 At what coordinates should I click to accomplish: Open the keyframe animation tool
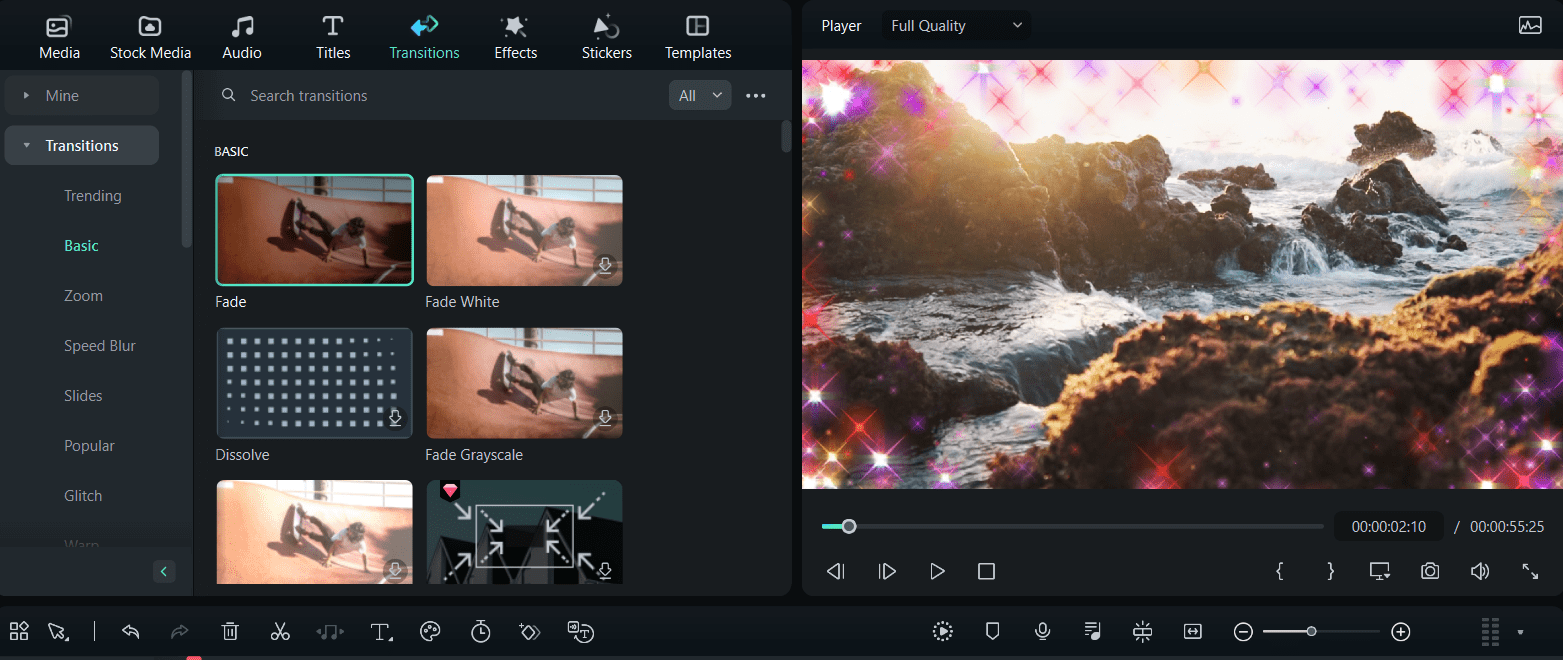(530, 631)
